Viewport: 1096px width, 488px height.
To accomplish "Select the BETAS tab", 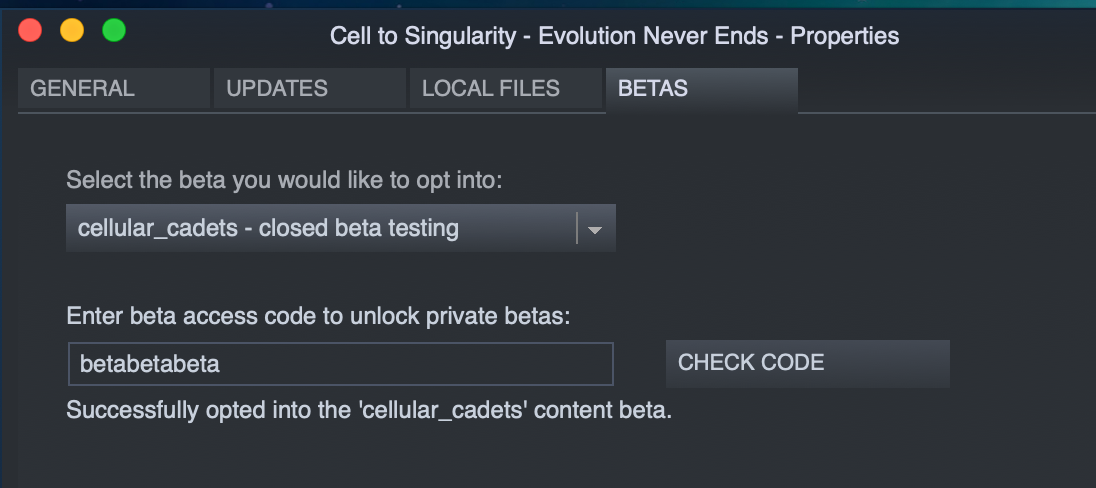I will (x=702, y=89).
